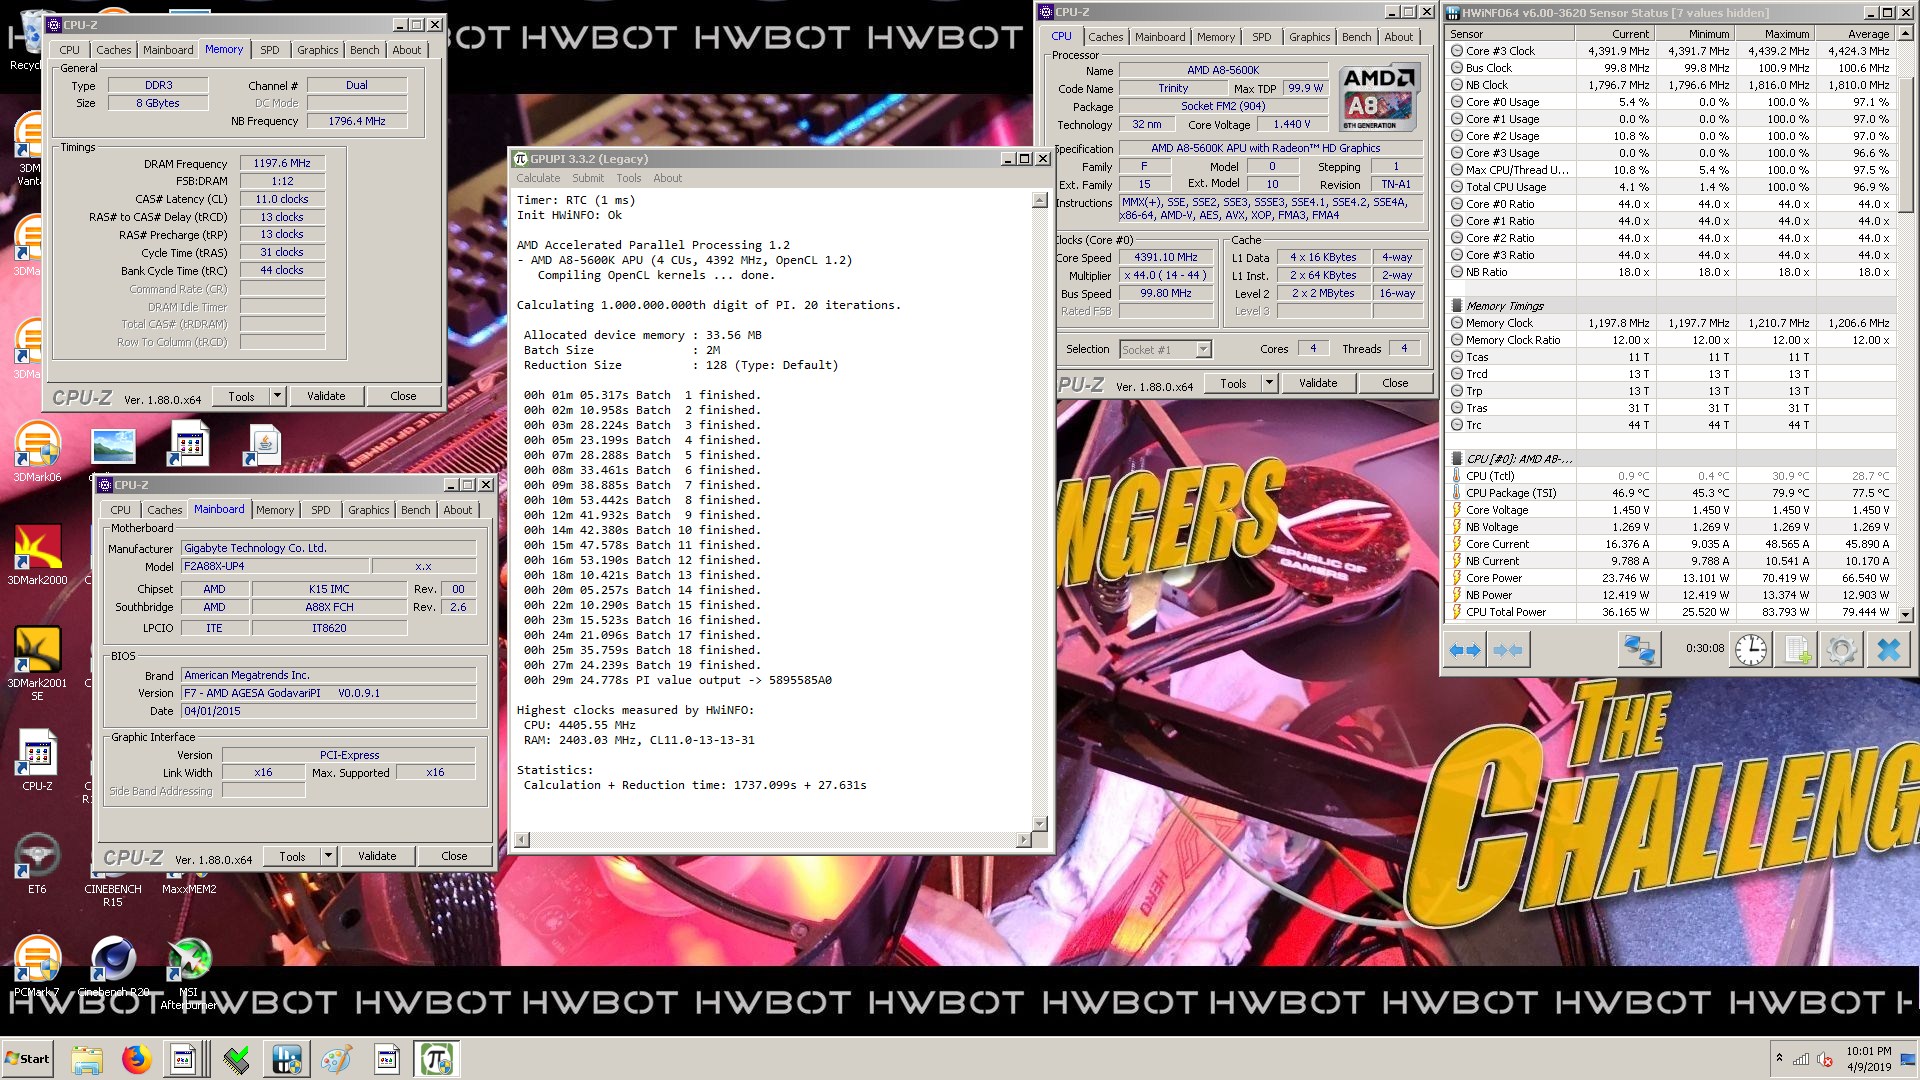Click Average column header in HWiNFO

[x=1856, y=34]
